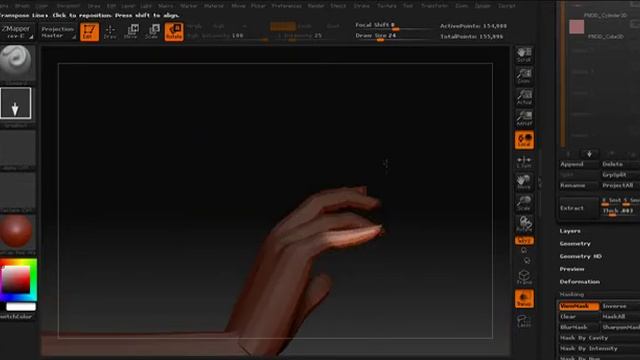Screen dimensions: 640x360
Task: Select the Move transpose icon in top shelf
Action: pos(131,32)
